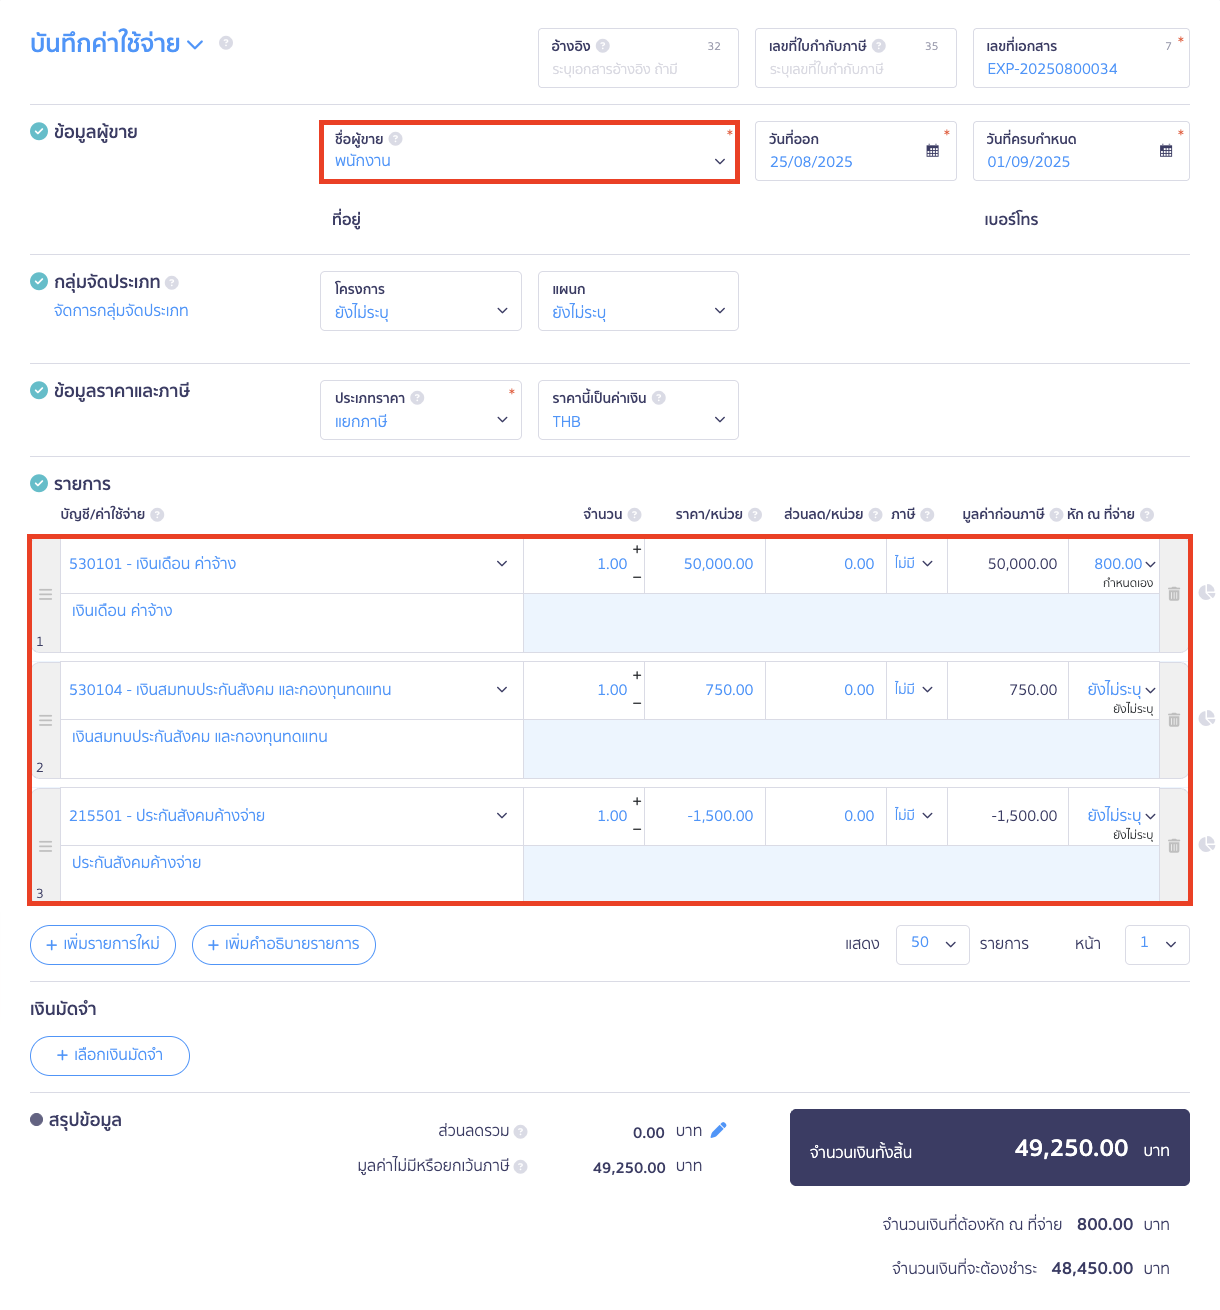Click the select deposit button
This screenshot has height=1310, width=1220.
[110, 1056]
